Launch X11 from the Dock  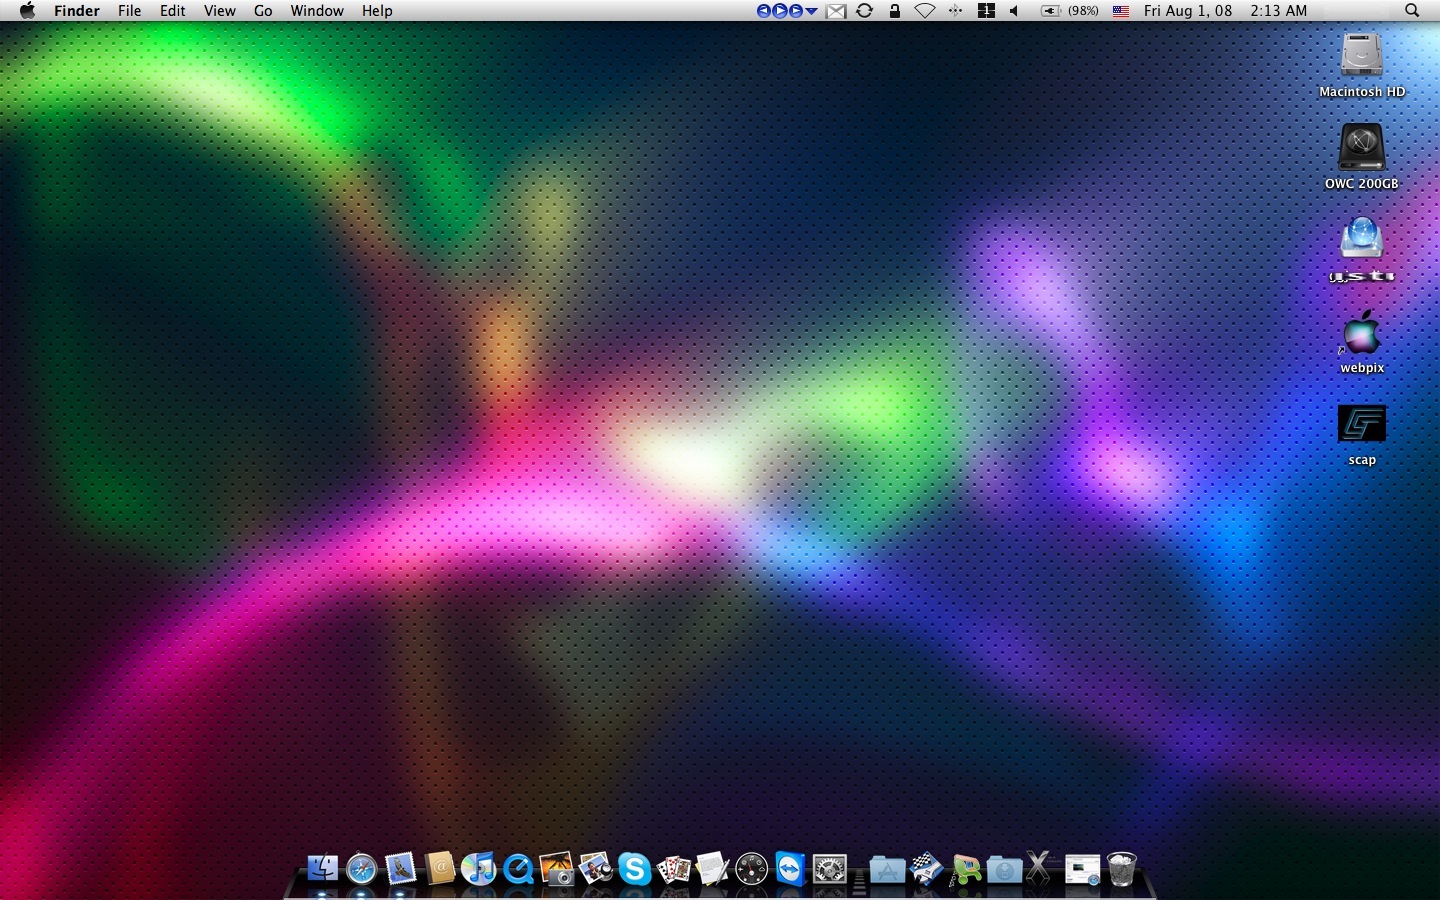coord(1040,868)
